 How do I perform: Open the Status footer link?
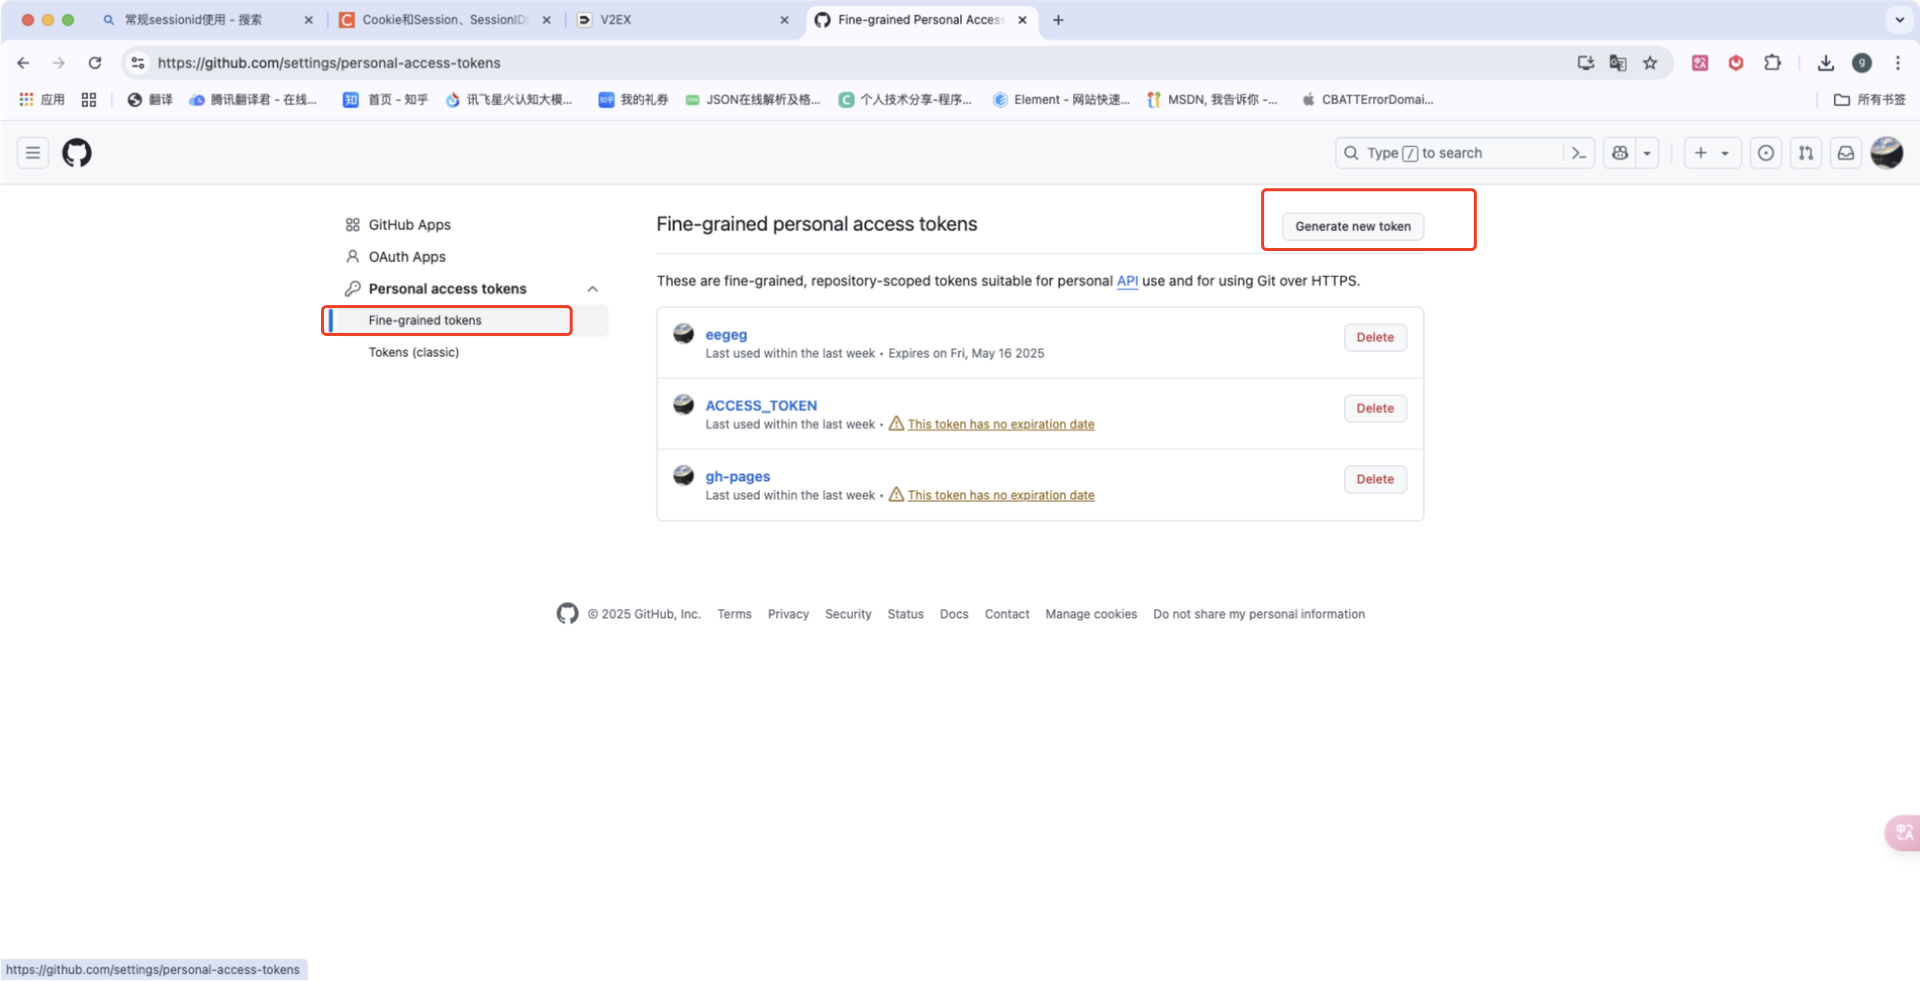[905, 614]
